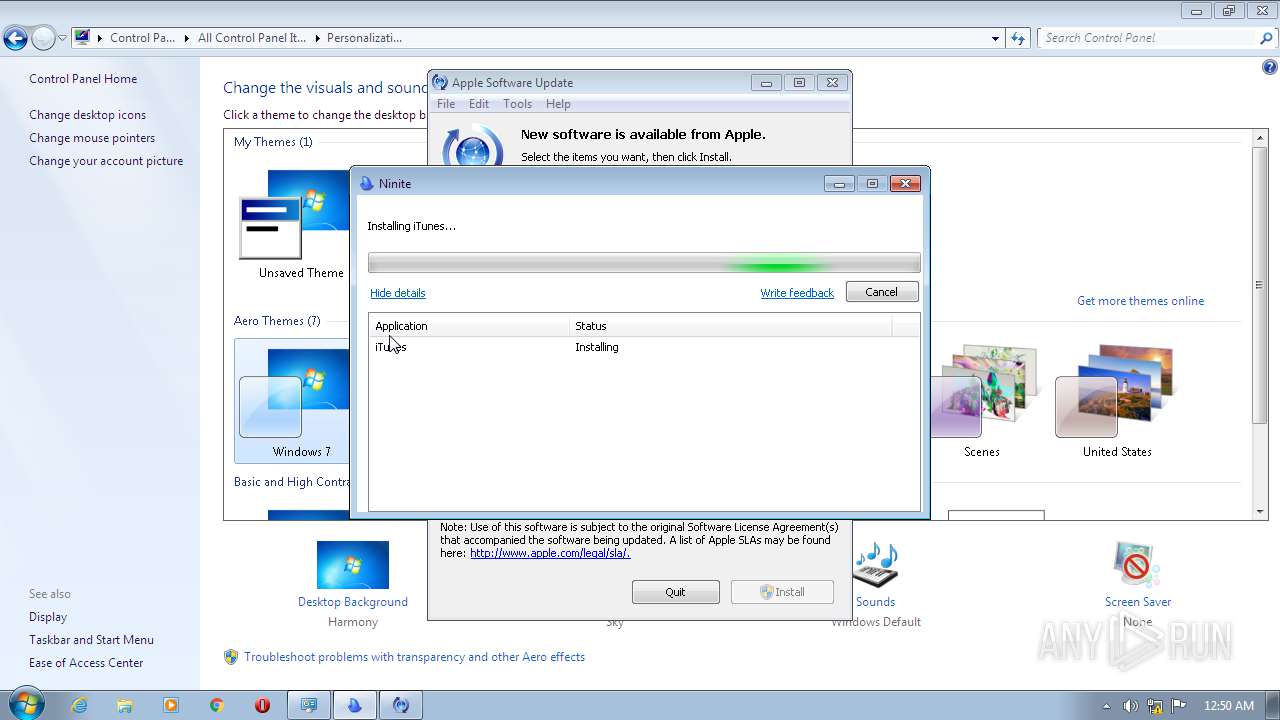This screenshot has width=1280, height=720.
Task: Sort by Status column header in Ninite
Action: point(731,326)
